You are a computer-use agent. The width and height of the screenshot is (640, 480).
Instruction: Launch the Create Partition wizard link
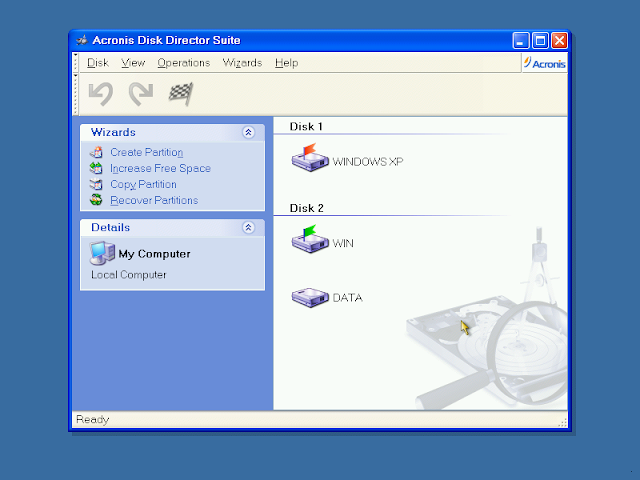pos(147,152)
